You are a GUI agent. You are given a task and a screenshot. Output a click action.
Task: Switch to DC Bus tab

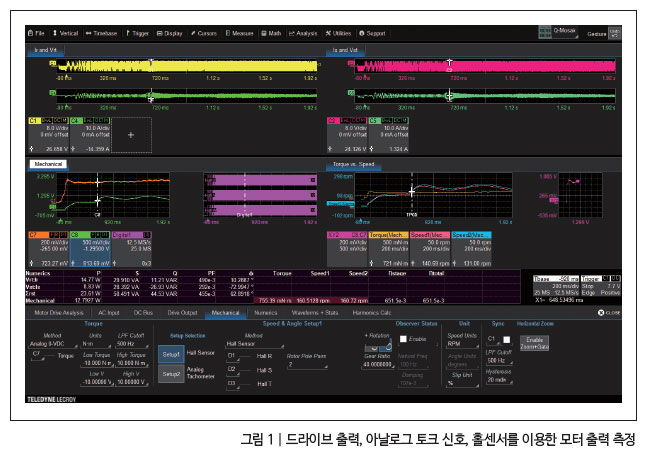(143, 313)
